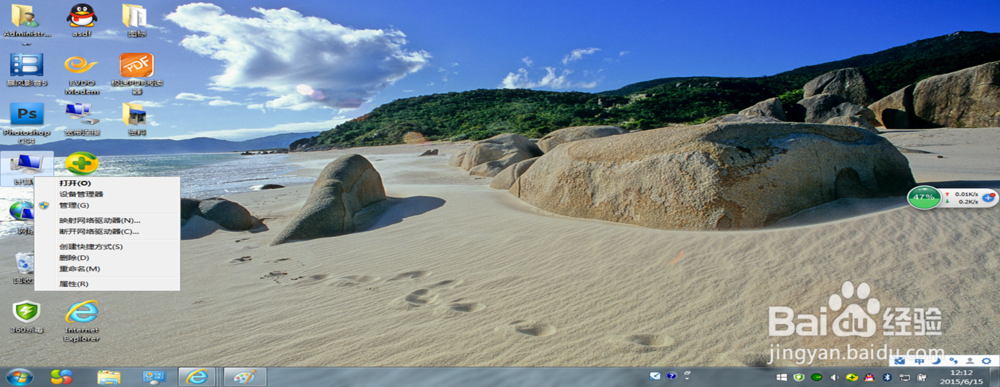The image size is (1000, 387).
Task: Click the Windows logo tray icon
Action: pyautogui.click(x=781, y=377)
